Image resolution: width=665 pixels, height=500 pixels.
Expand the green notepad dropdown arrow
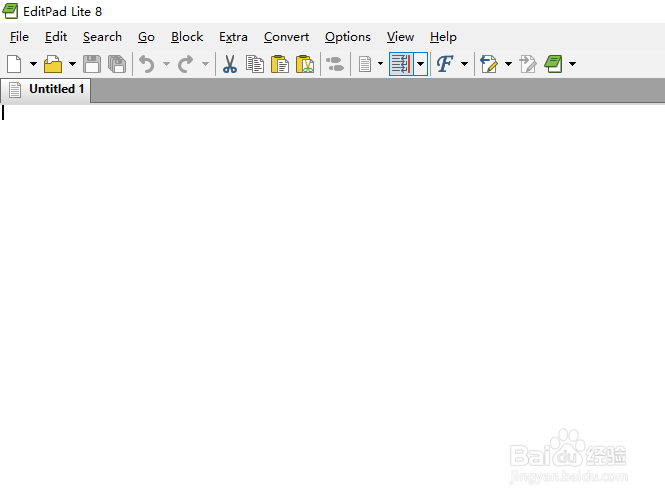click(x=572, y=64)
